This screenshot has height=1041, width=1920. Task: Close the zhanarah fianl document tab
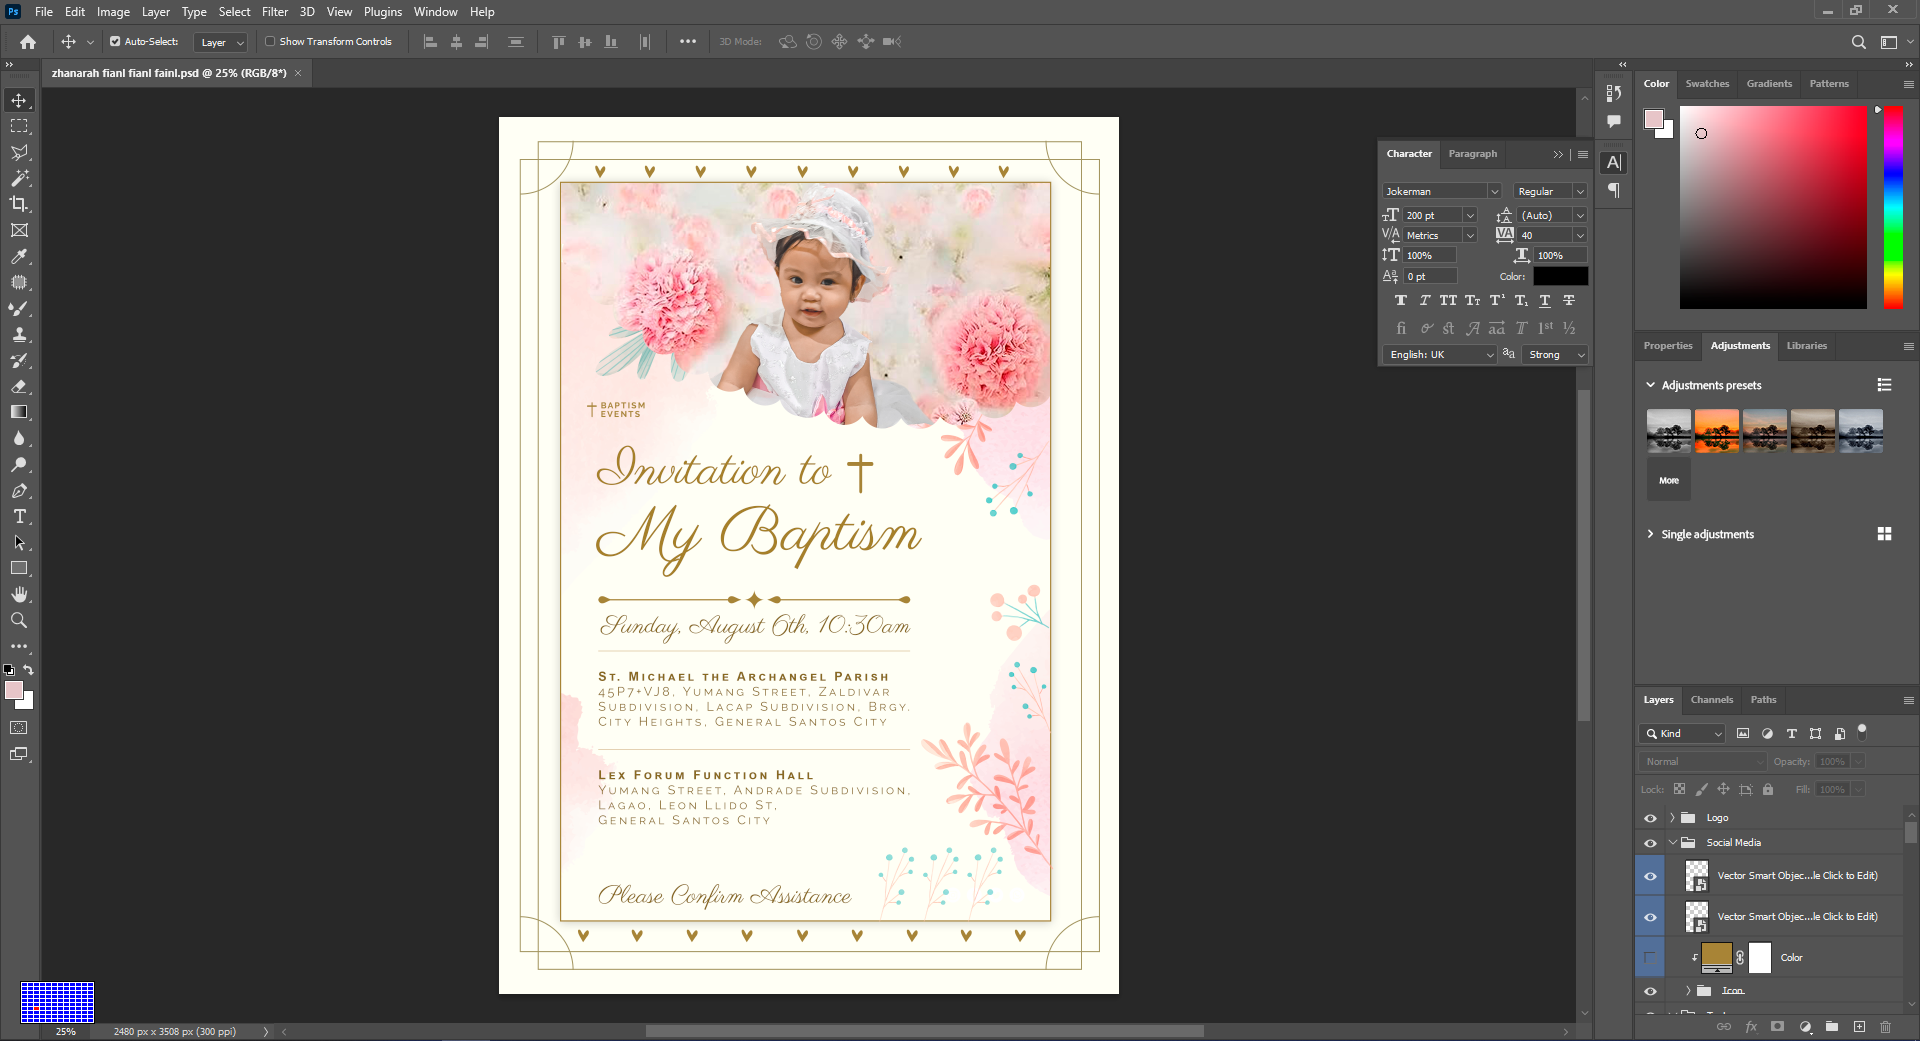tap(298, 73)
